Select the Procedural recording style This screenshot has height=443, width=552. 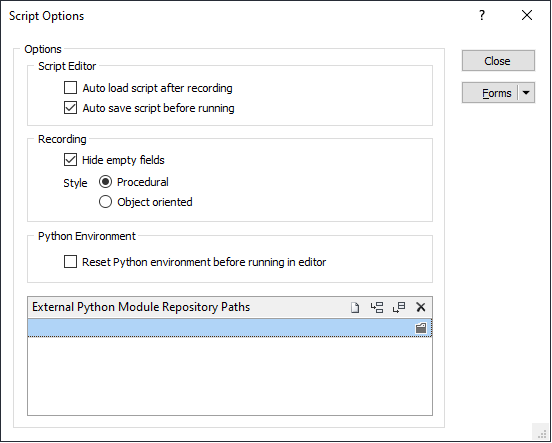point(105,182)
